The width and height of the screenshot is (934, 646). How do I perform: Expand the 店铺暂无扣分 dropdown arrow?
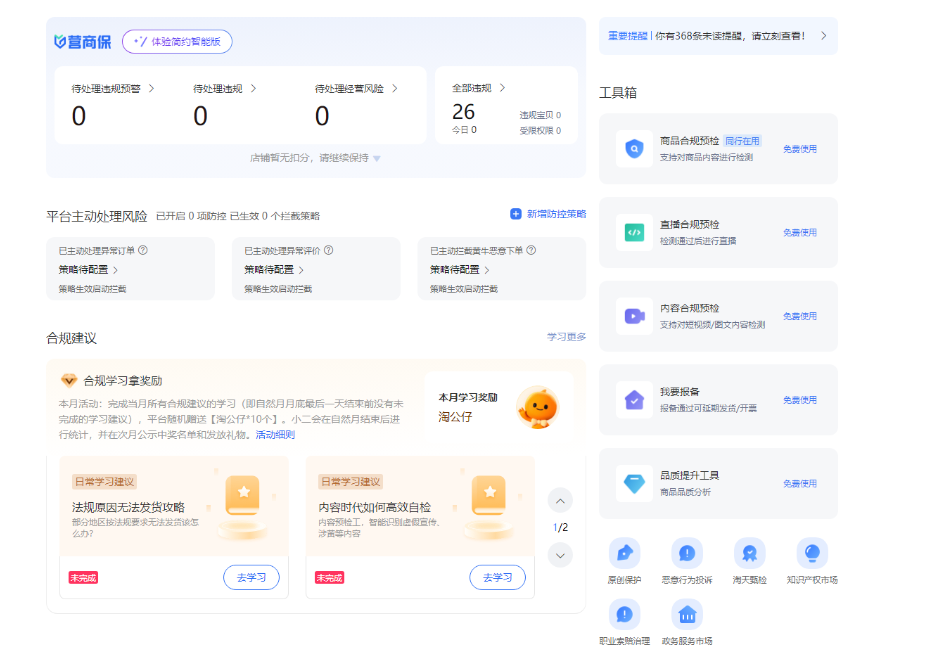point(377,159)
